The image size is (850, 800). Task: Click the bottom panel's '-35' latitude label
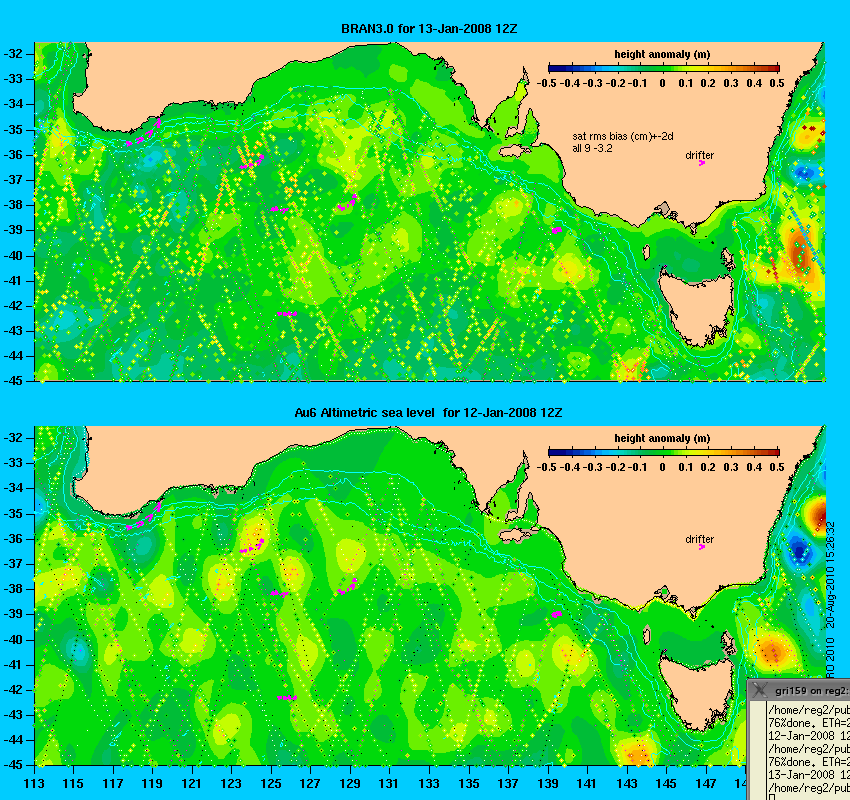pyautogui.click(x=13, y=513)
